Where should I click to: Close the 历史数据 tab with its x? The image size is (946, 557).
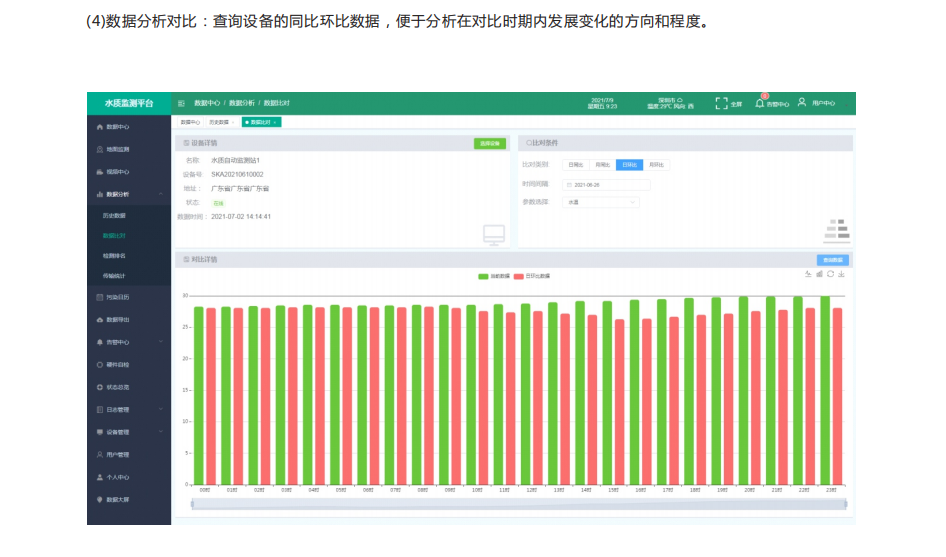click(x=233, y=123)
